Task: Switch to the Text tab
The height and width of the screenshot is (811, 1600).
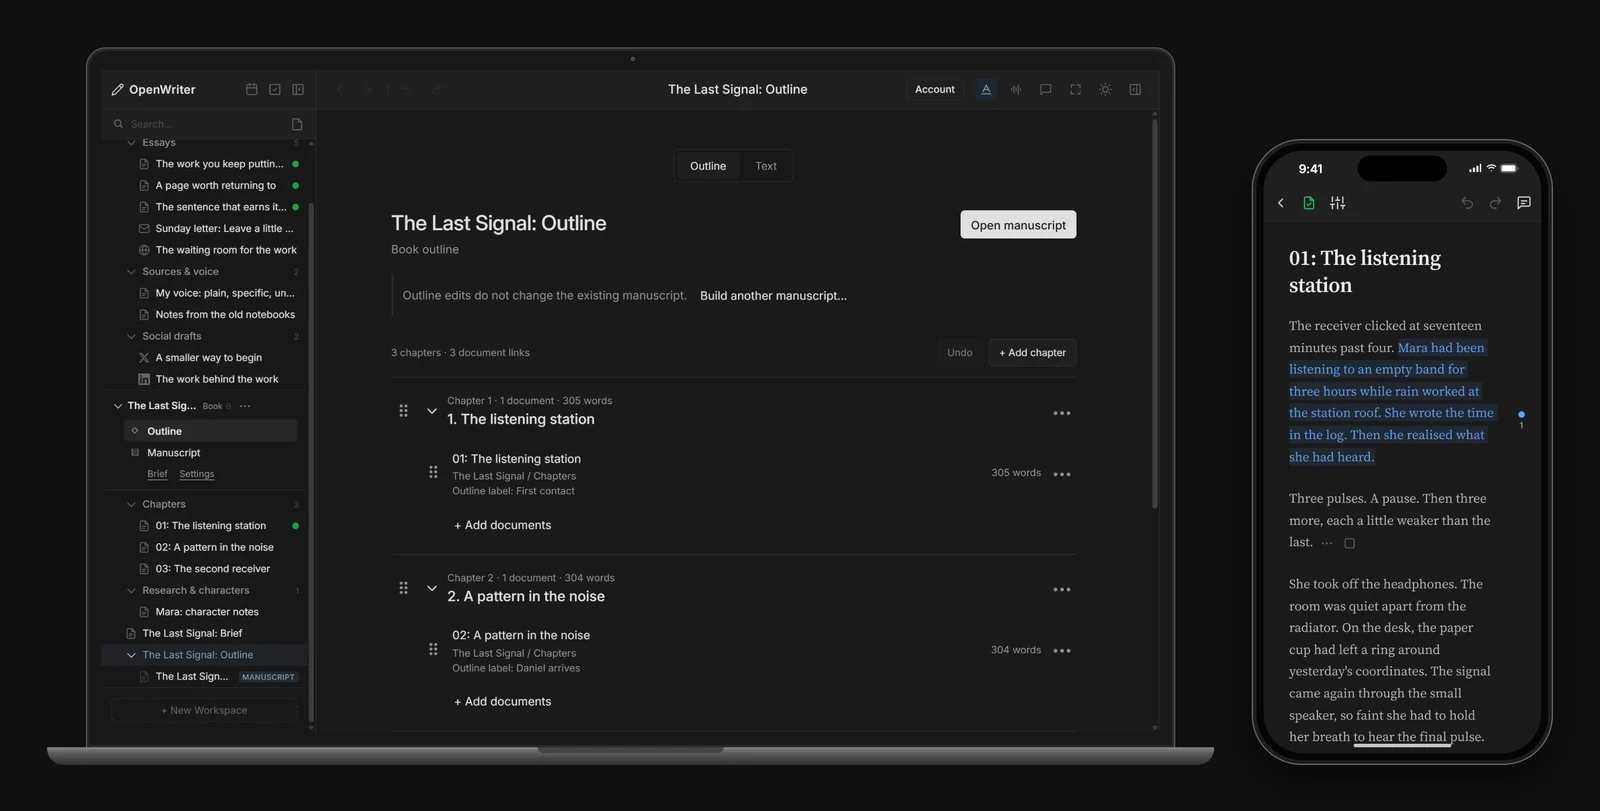Action: pos(766,166)
